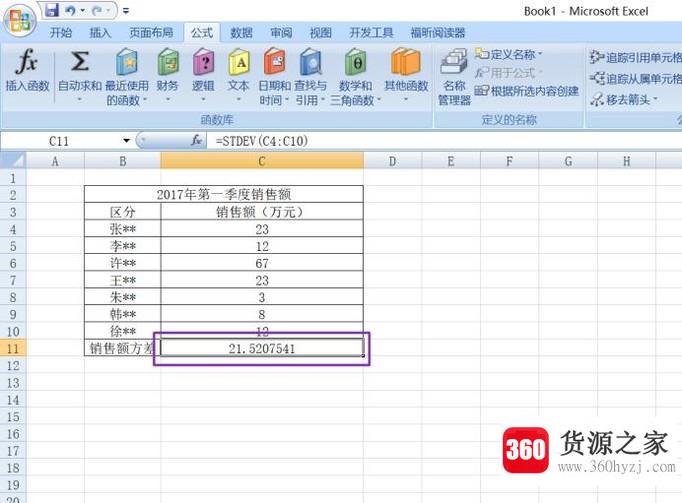This screenshot has width=682, height=503.
Task: Redo the last action
Action: pyautogui.click(x=97, y=10)
